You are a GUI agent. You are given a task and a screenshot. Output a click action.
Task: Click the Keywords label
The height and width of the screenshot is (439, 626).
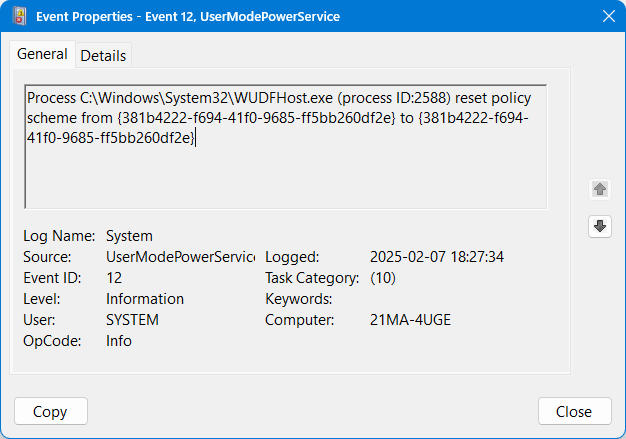(297, 299)
